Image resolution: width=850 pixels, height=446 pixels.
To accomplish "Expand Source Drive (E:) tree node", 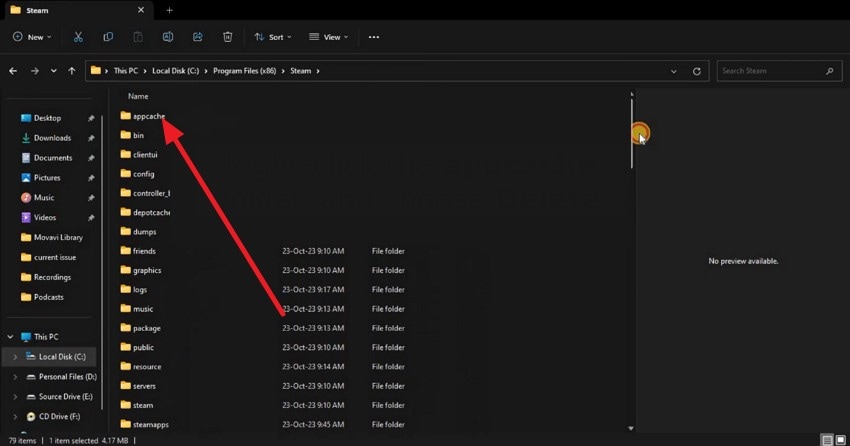I will pyautogui.click(x=15, y=397).
